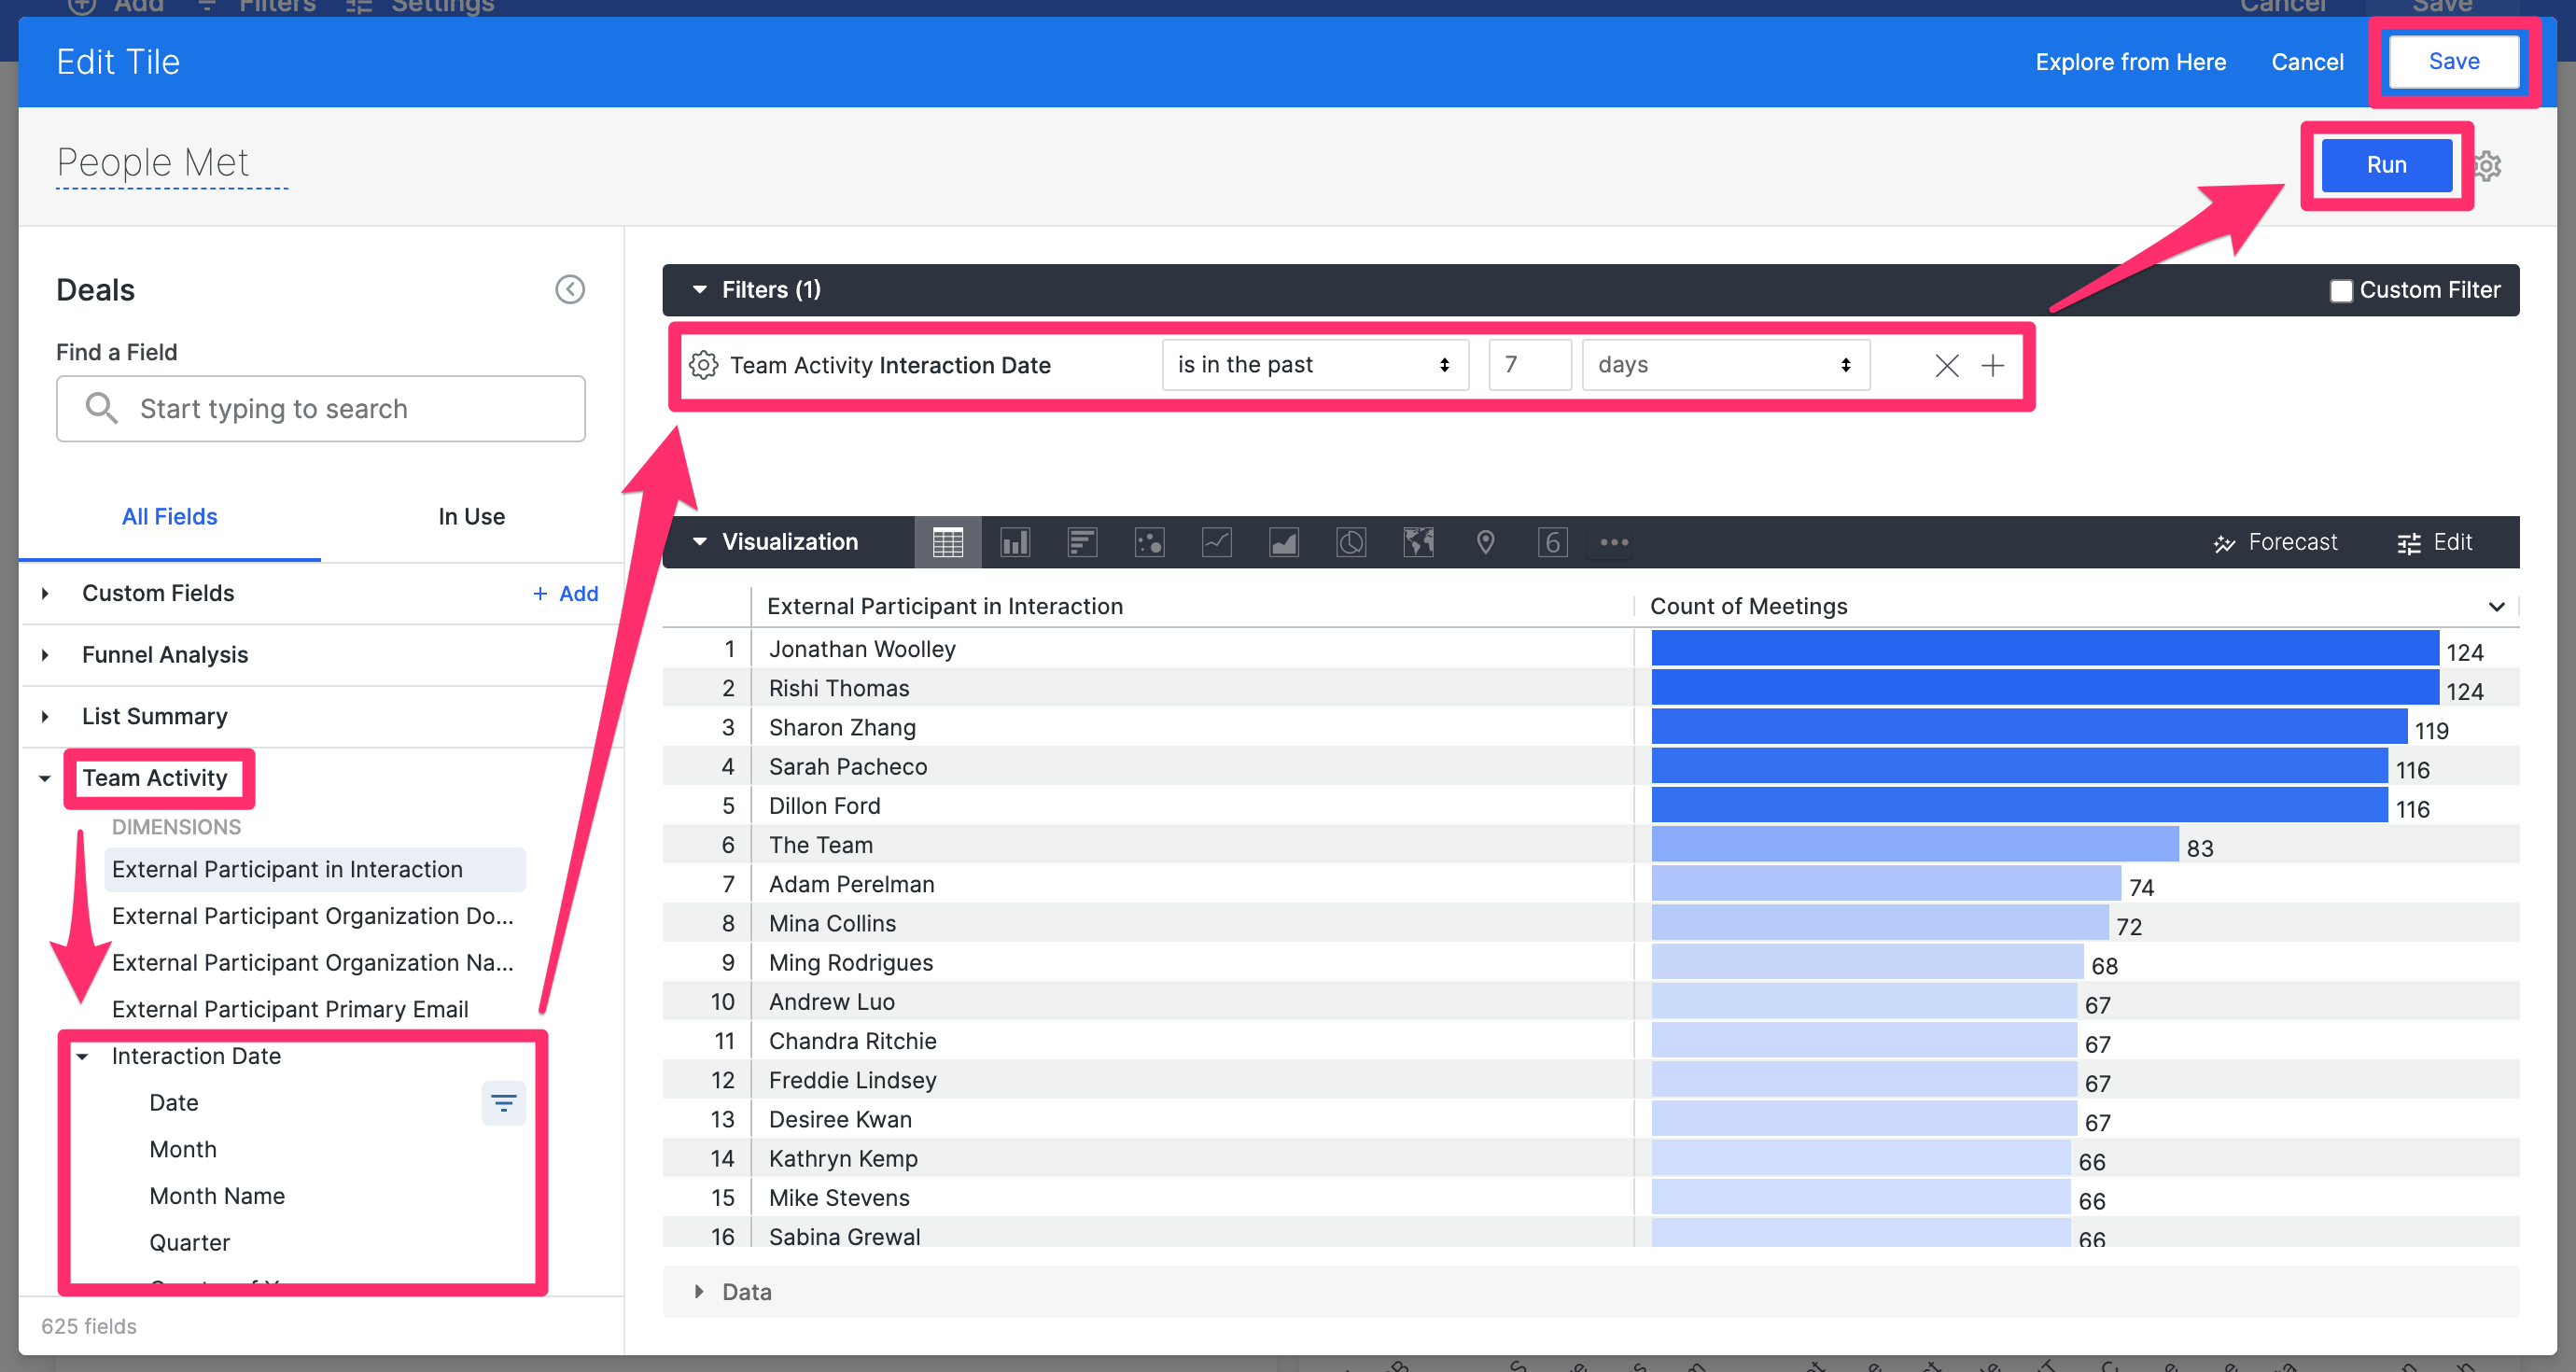Expand the Data section
This screenshot has height=1372, width=2576.
coord(698,1291)
